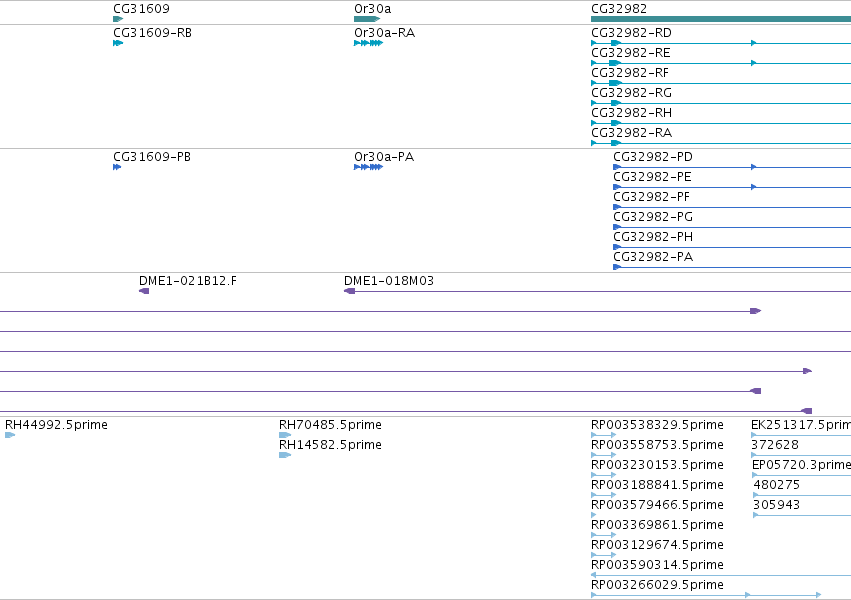851x600 pixels.
Task: Select the Or30a-PA coding exon glyph
Action: (369, 167)
